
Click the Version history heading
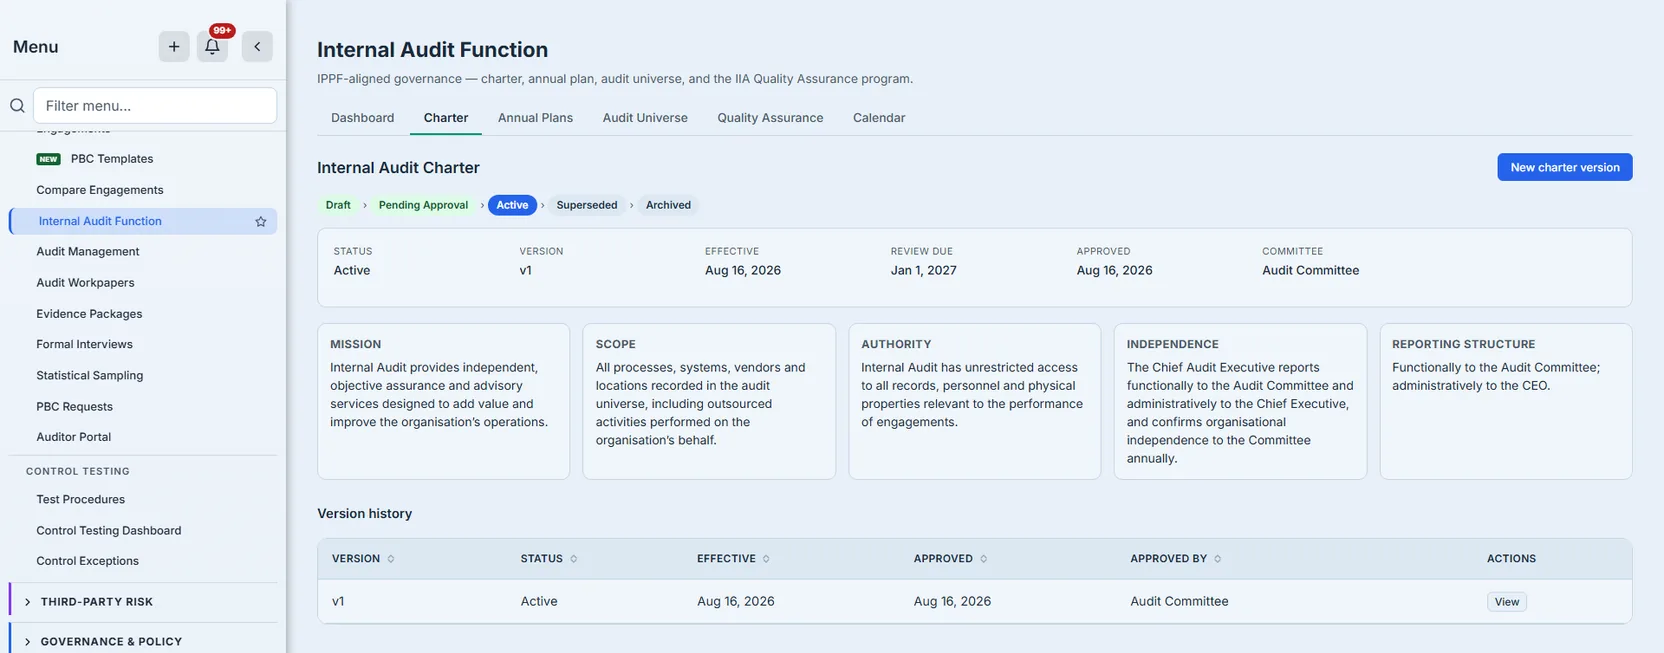pos(364,514)
